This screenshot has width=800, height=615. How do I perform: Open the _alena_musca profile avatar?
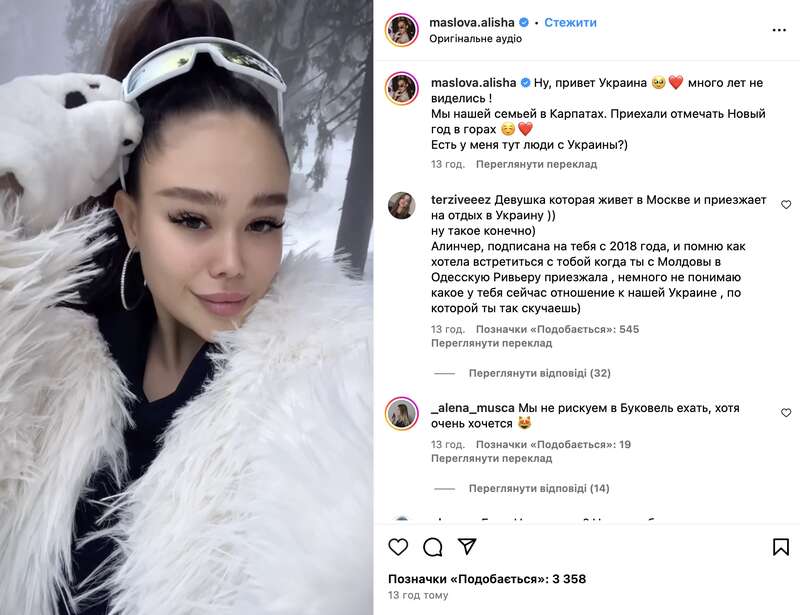(x=402, y=413)
